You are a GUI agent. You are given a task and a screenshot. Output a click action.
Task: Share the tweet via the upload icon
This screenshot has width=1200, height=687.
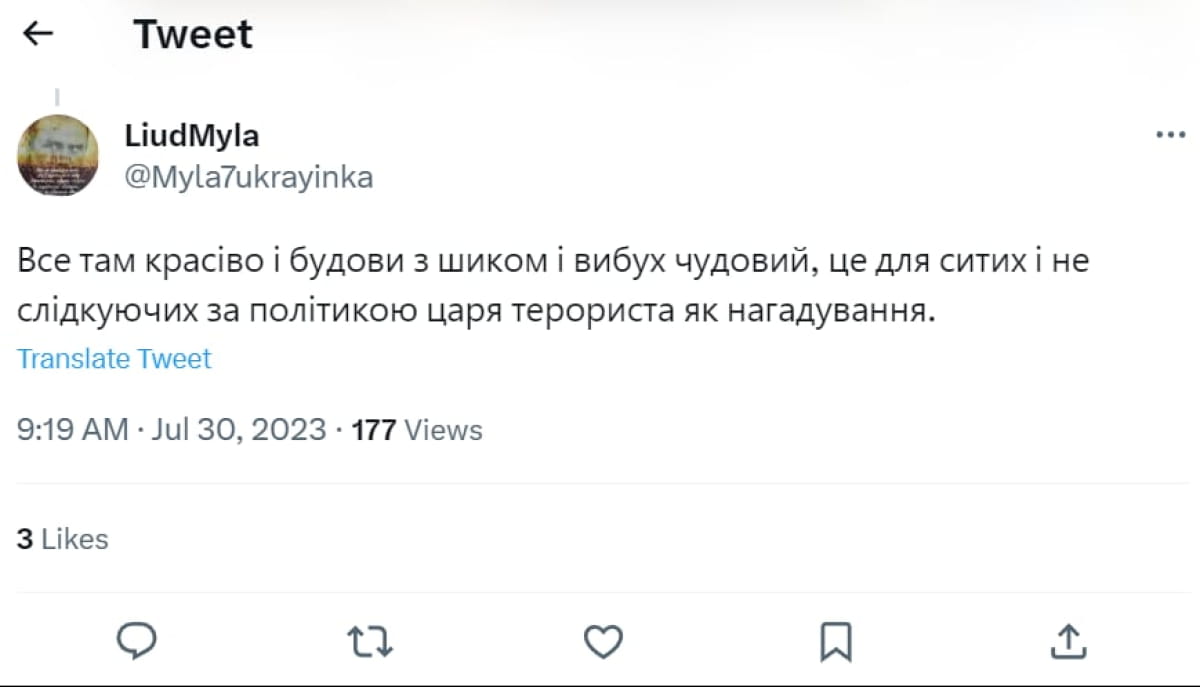pyautogui.click(x=1068, y=641)
